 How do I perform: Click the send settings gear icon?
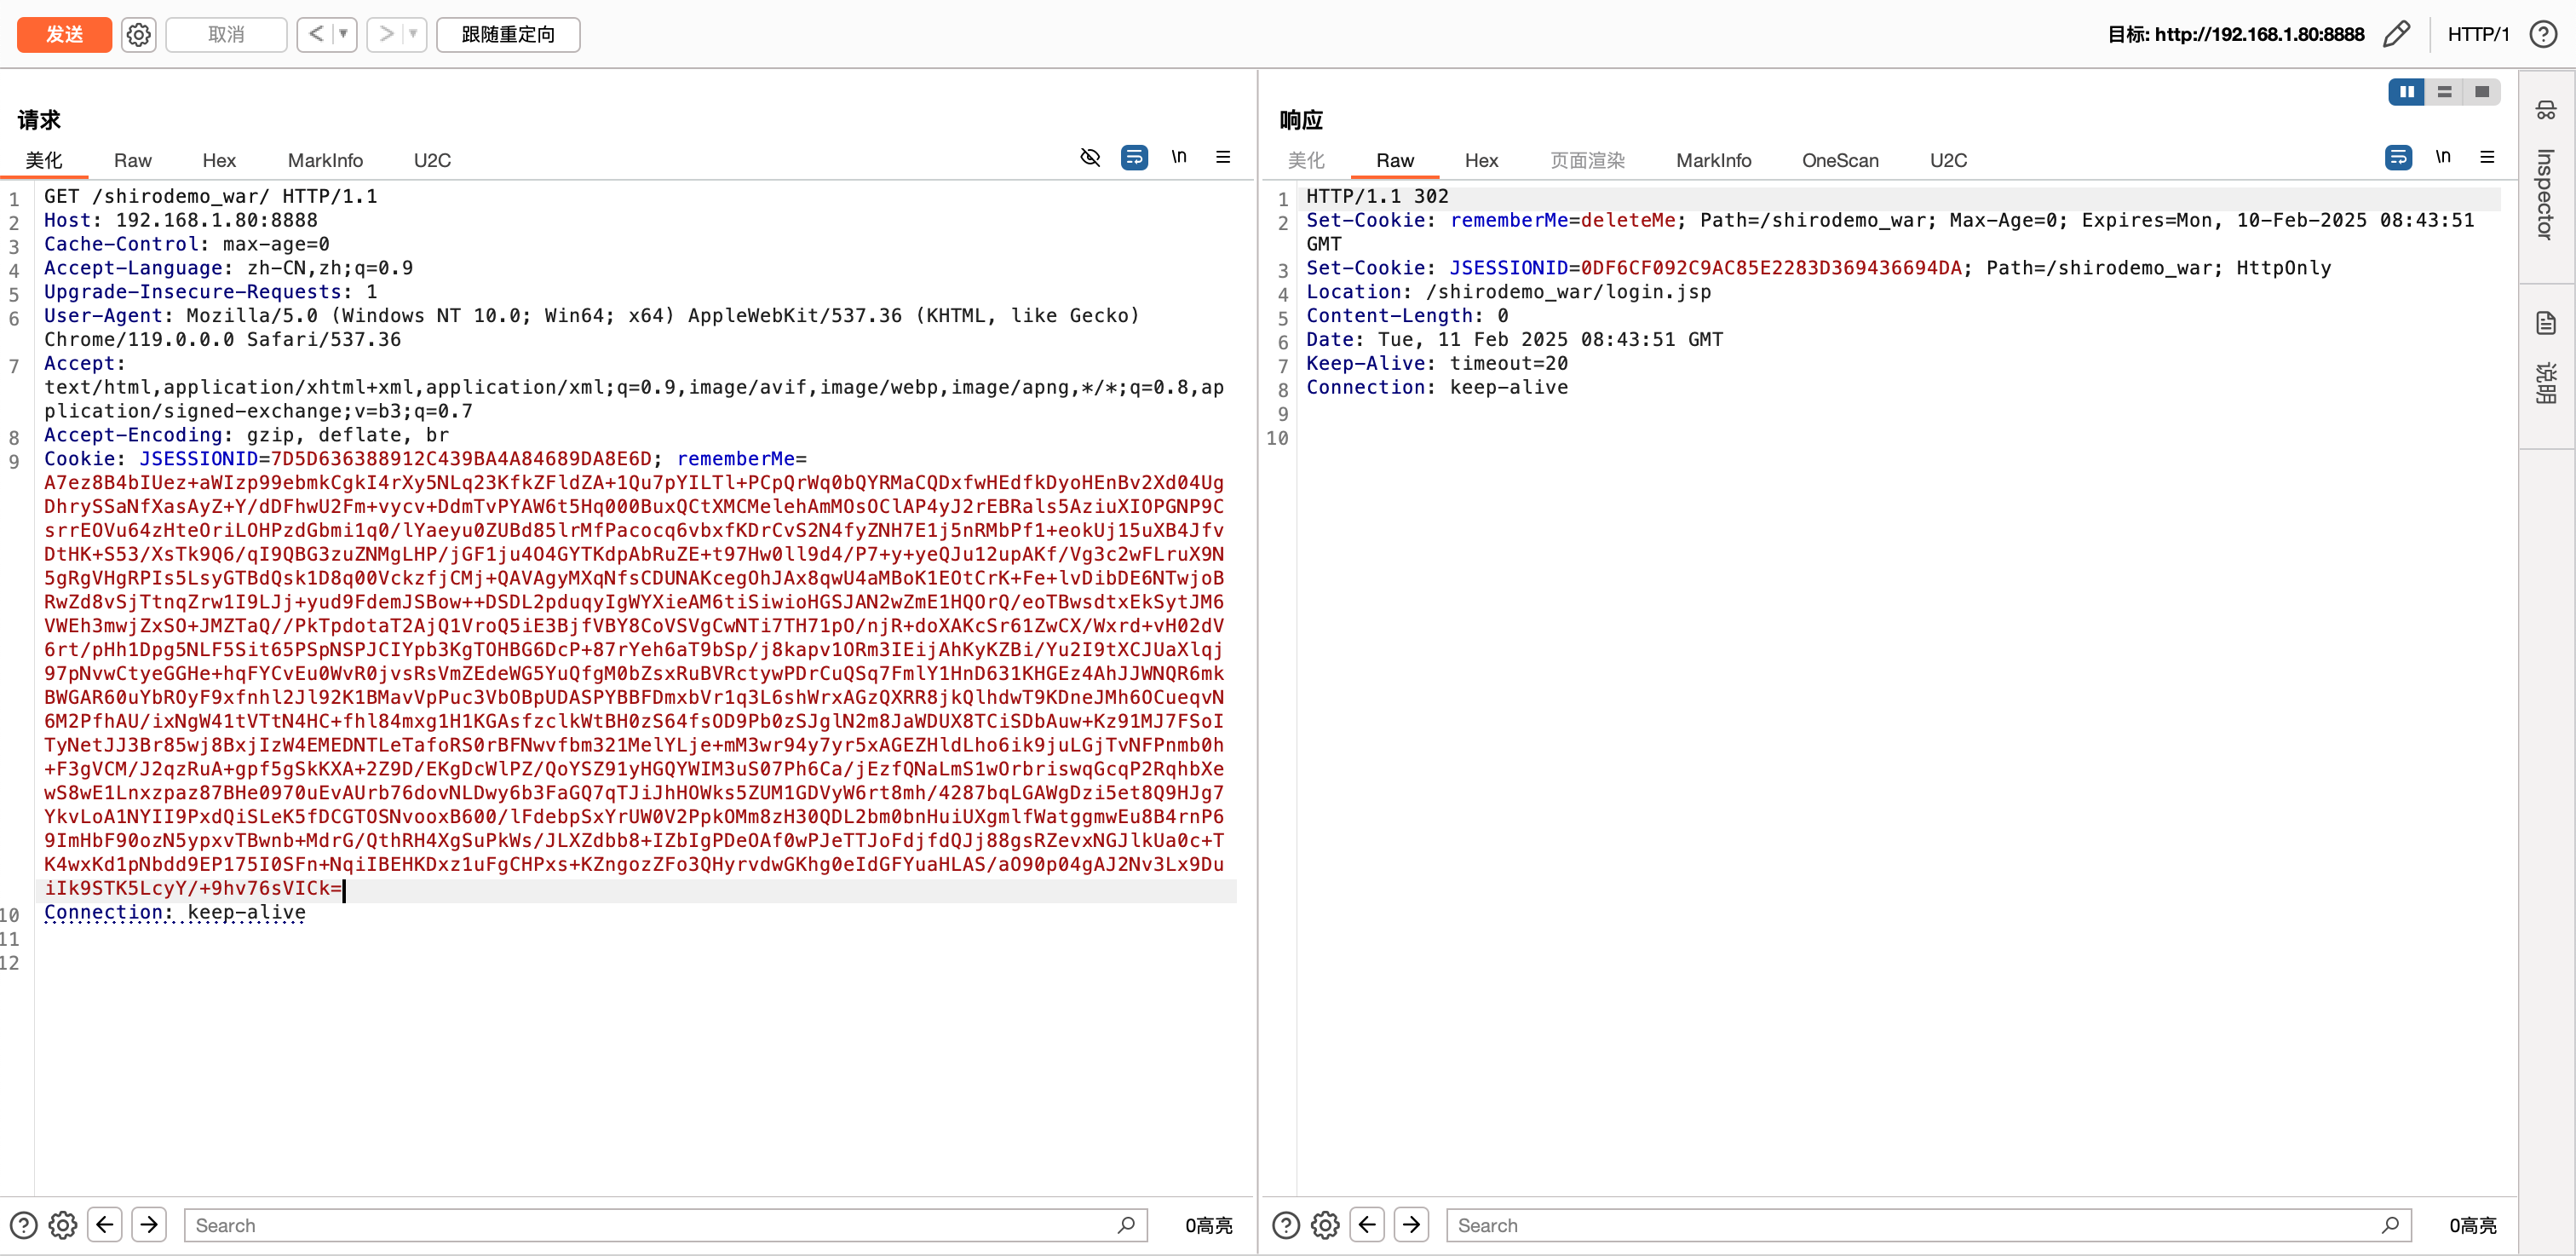pyautogui.click(x=138, y=35)
